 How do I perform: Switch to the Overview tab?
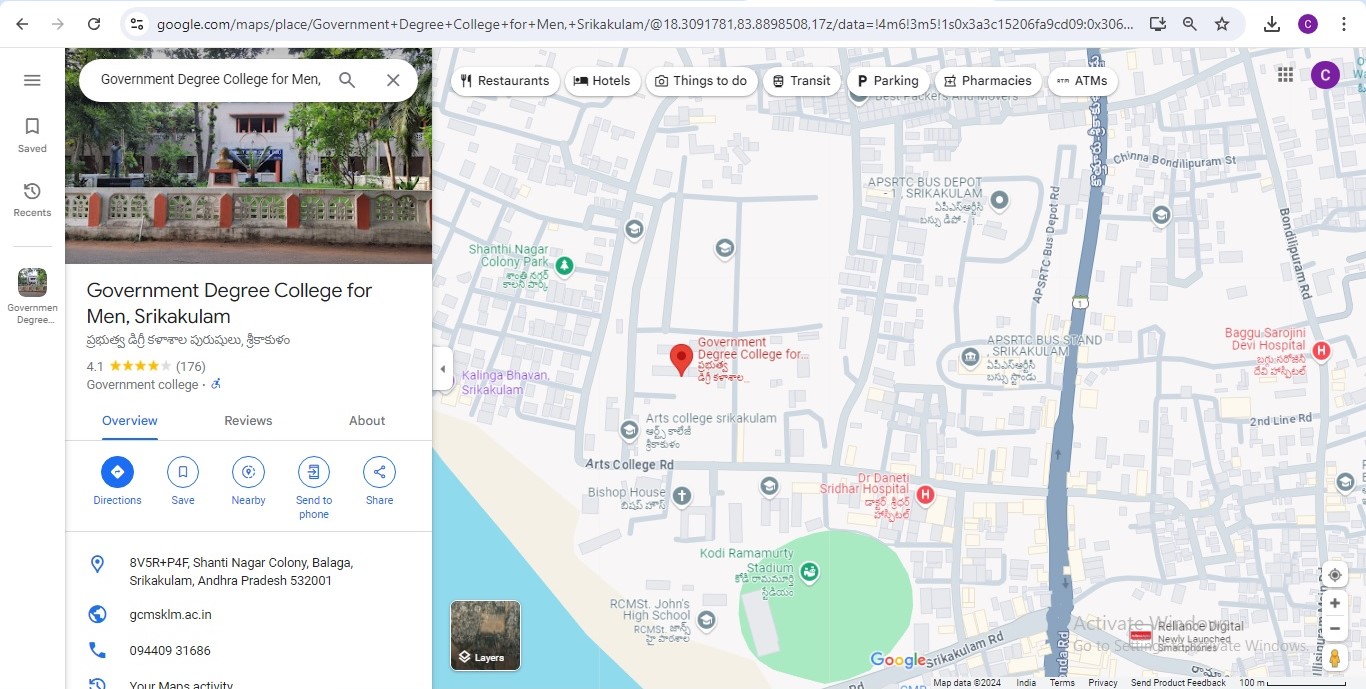pyautogui.click(x=130, y=421)
